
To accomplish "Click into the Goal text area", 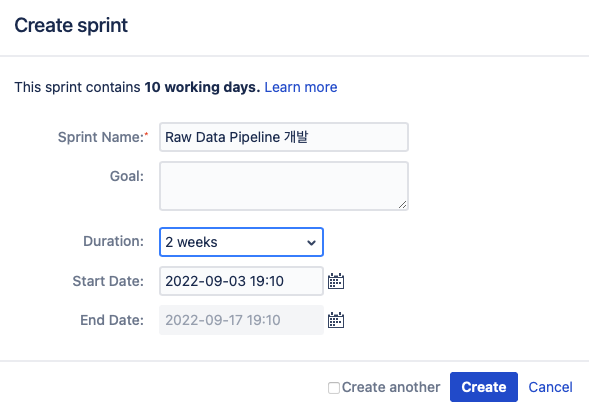I will click(284, 186).
